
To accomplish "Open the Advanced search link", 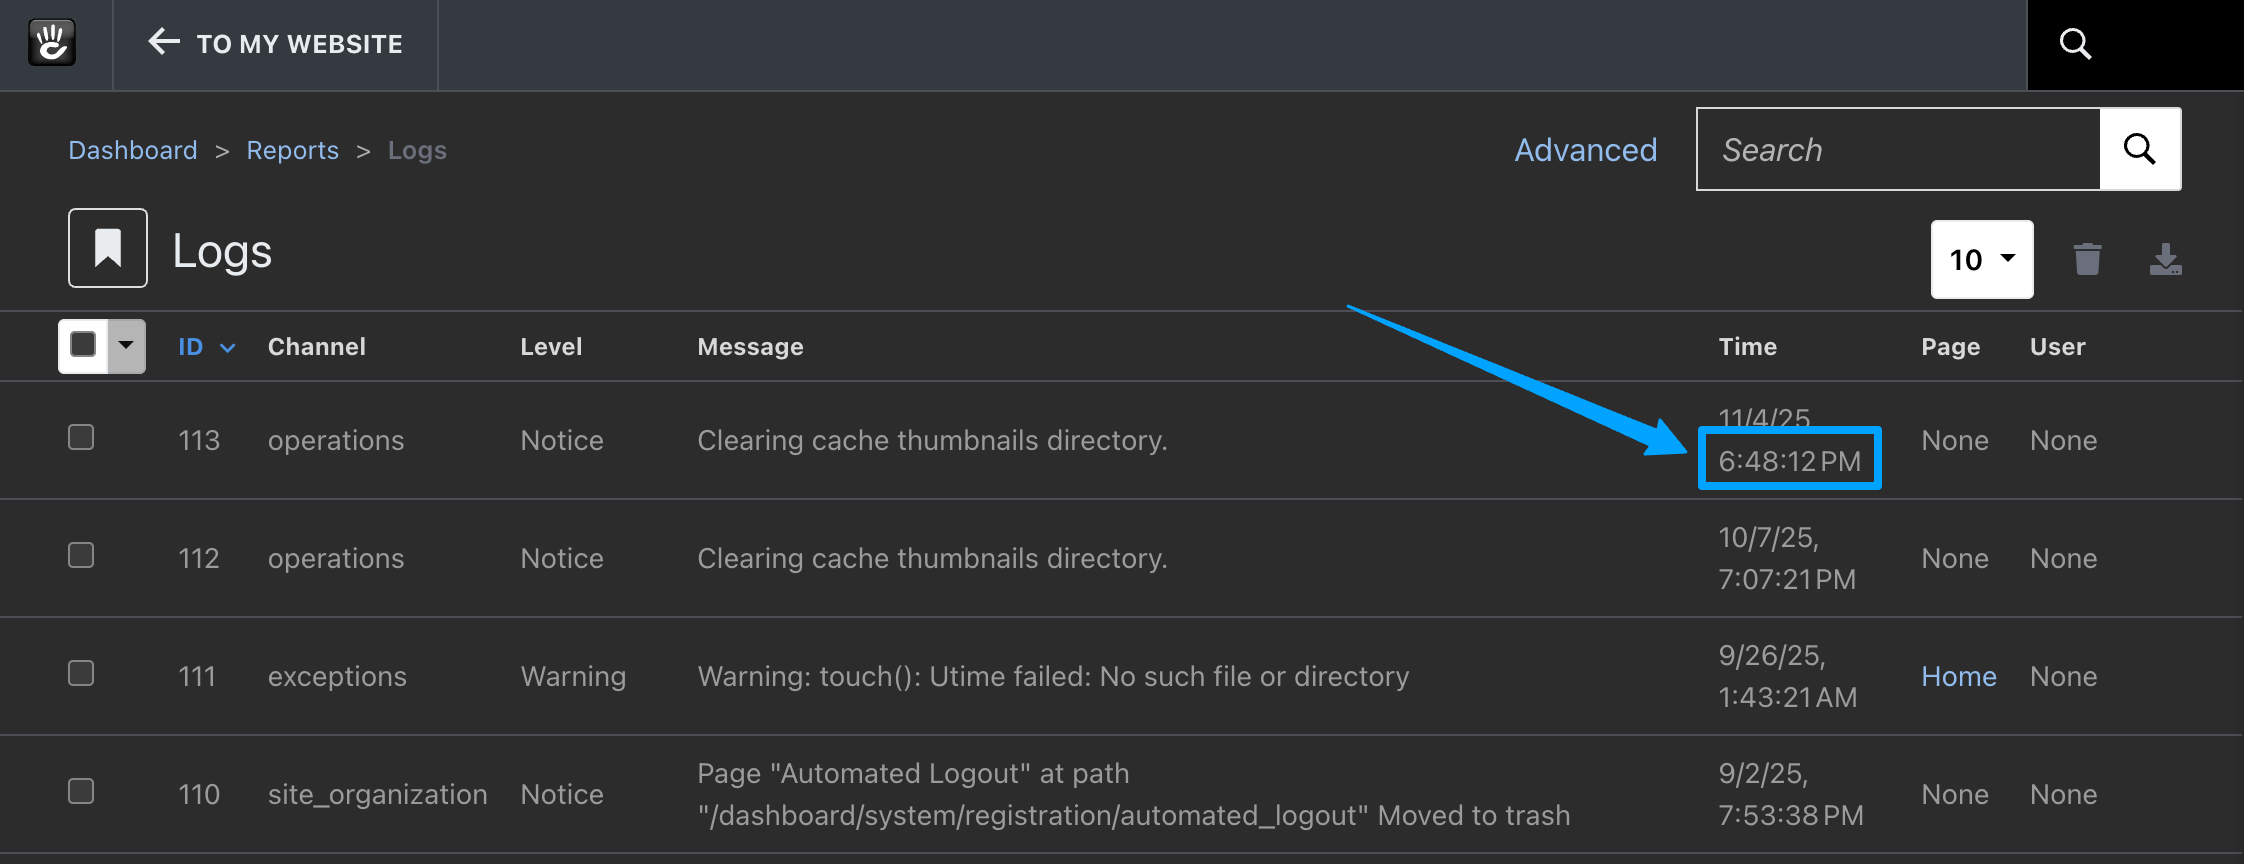I will click(x=1585, y=150).
